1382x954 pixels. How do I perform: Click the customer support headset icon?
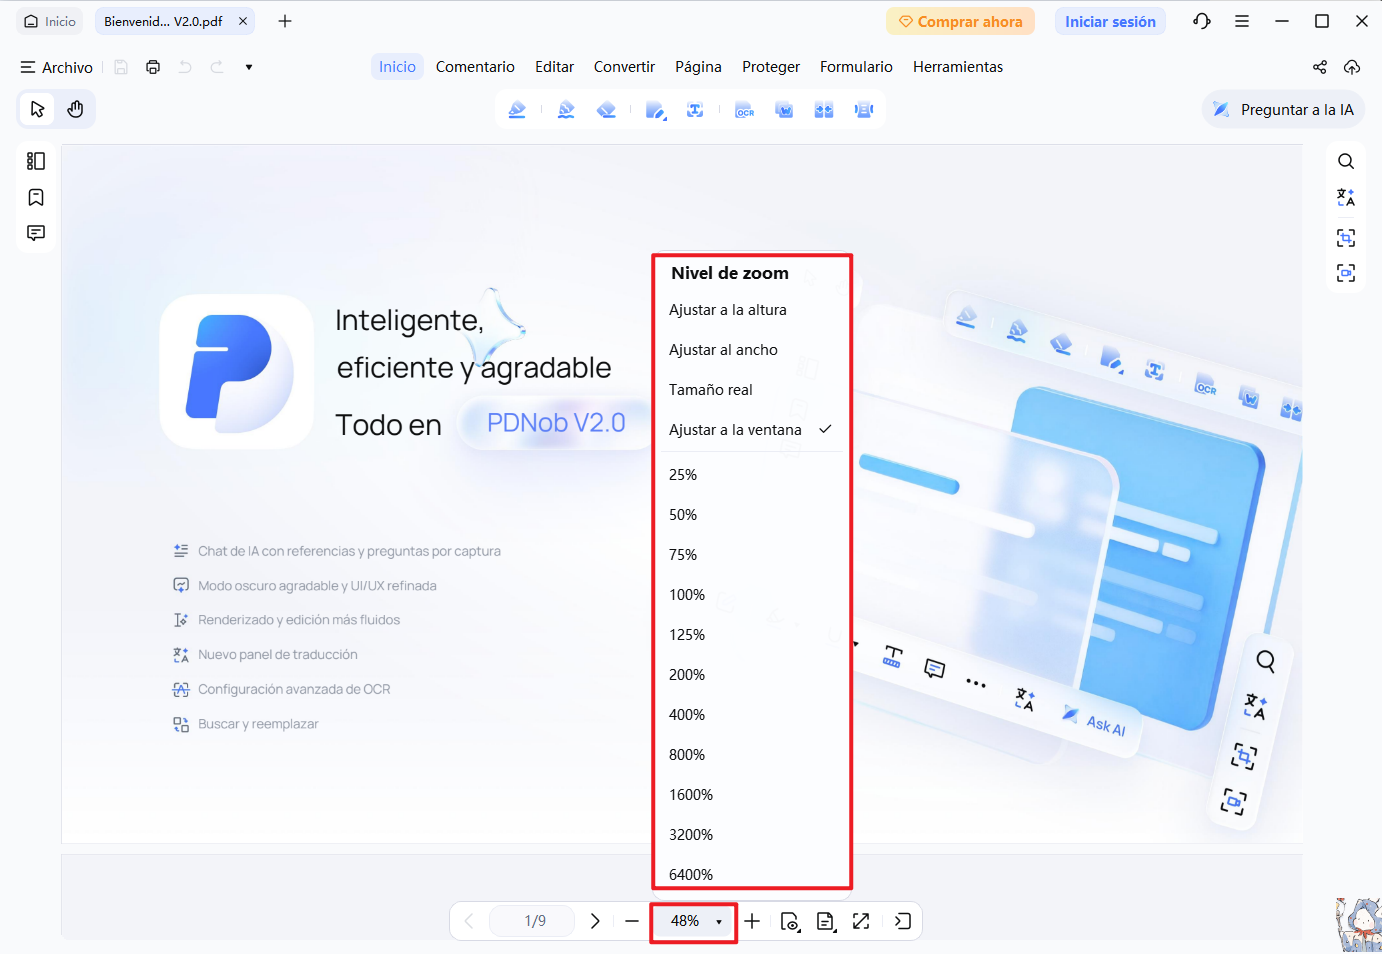click(x=1202, y=21)
